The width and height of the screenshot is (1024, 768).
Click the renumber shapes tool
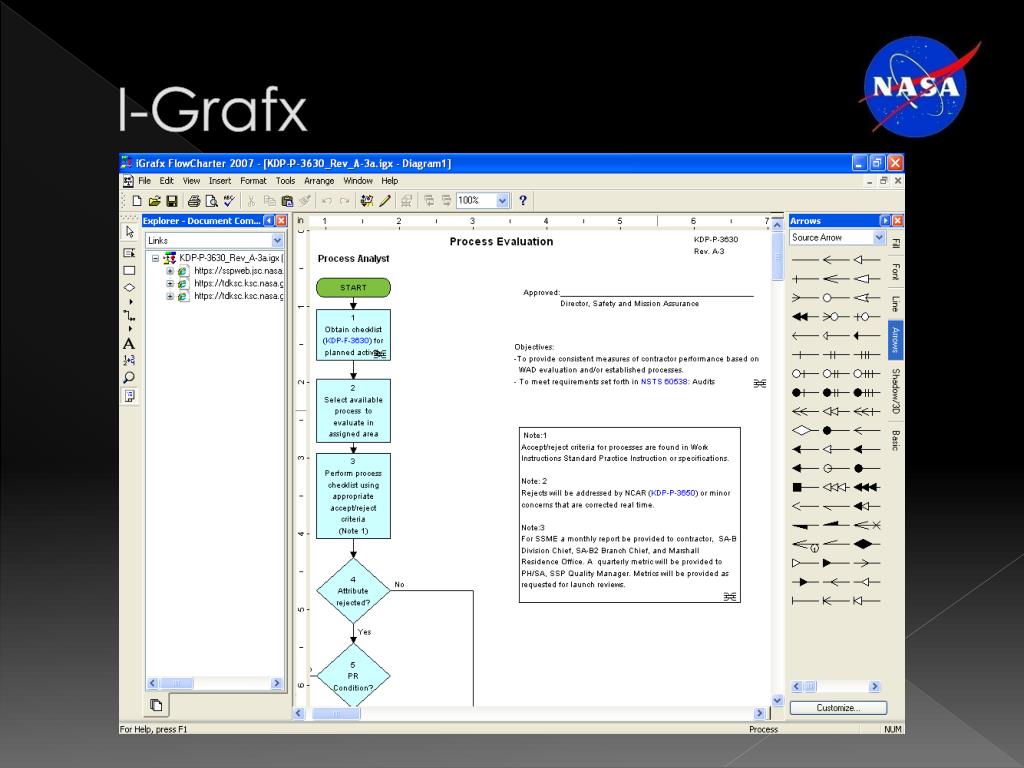(129, 360)
